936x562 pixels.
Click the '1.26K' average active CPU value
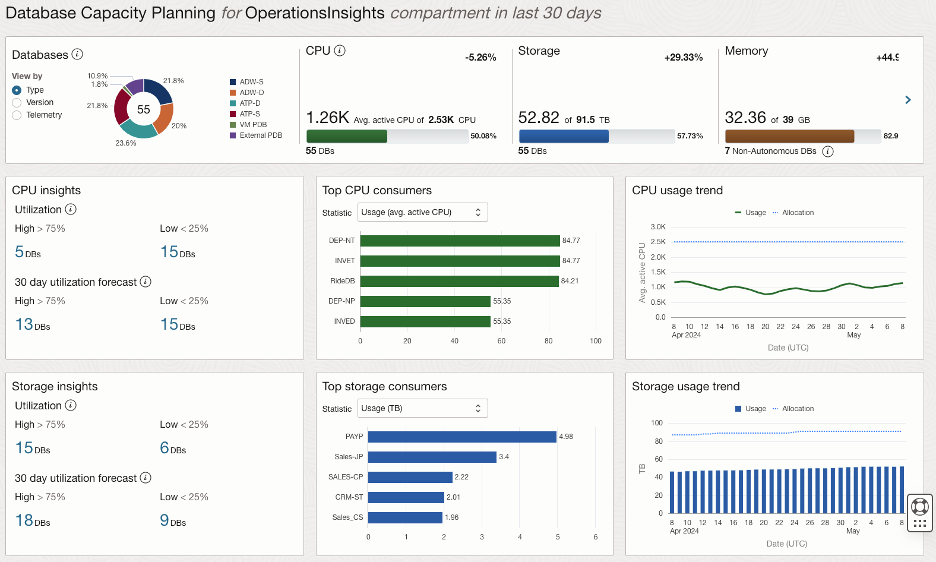328,117
